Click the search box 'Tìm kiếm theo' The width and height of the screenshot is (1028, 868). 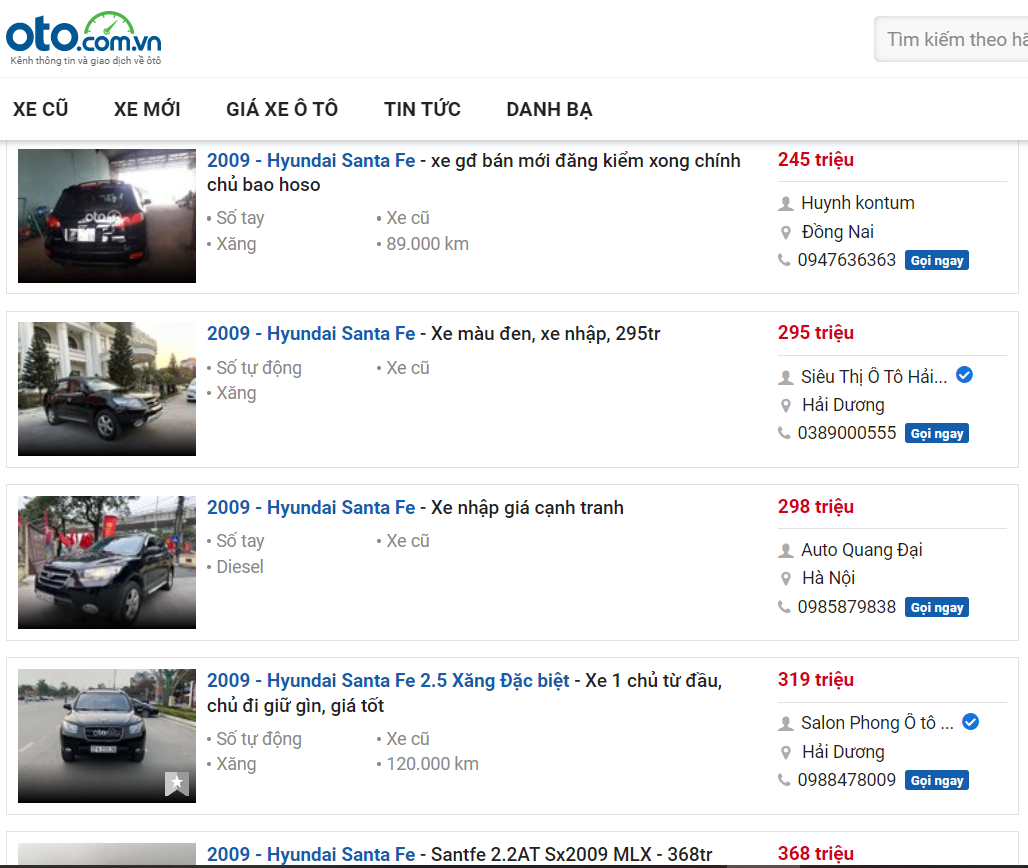tap(951, 39)
